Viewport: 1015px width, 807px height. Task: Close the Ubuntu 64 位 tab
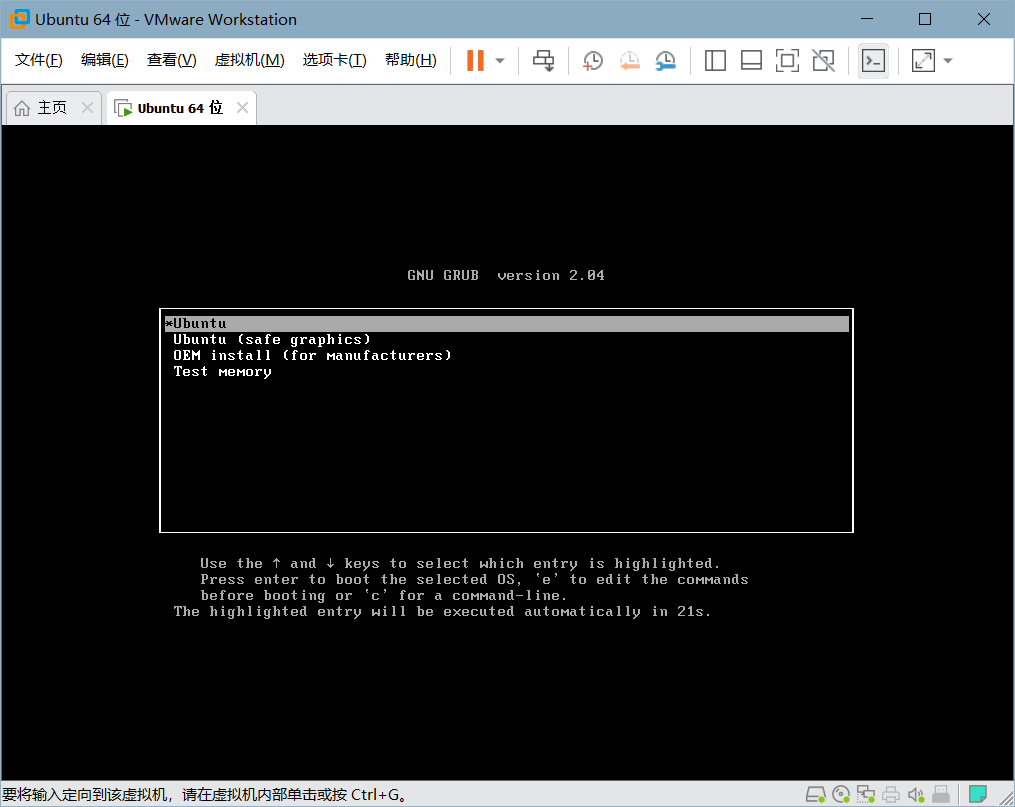coord(242,108)
